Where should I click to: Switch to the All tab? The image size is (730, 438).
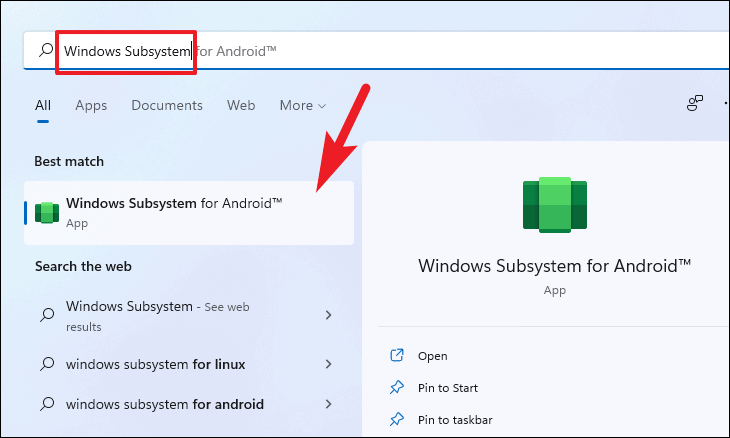click(43, 106)
